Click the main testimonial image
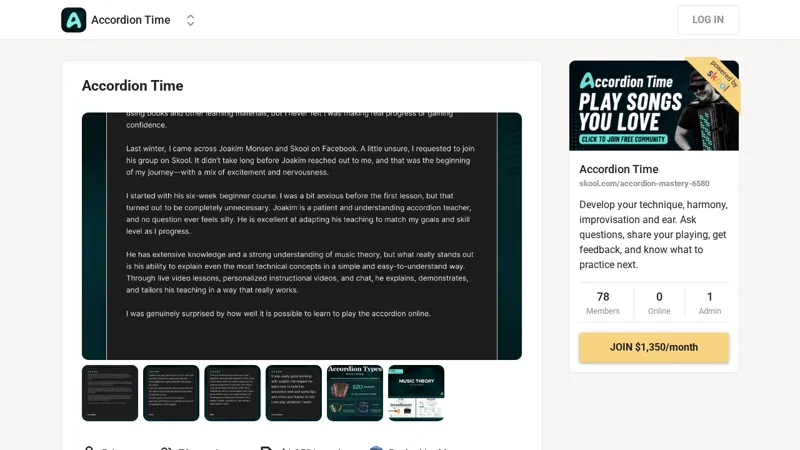Viewport: 800px width, 450px height. pos(302,236)
